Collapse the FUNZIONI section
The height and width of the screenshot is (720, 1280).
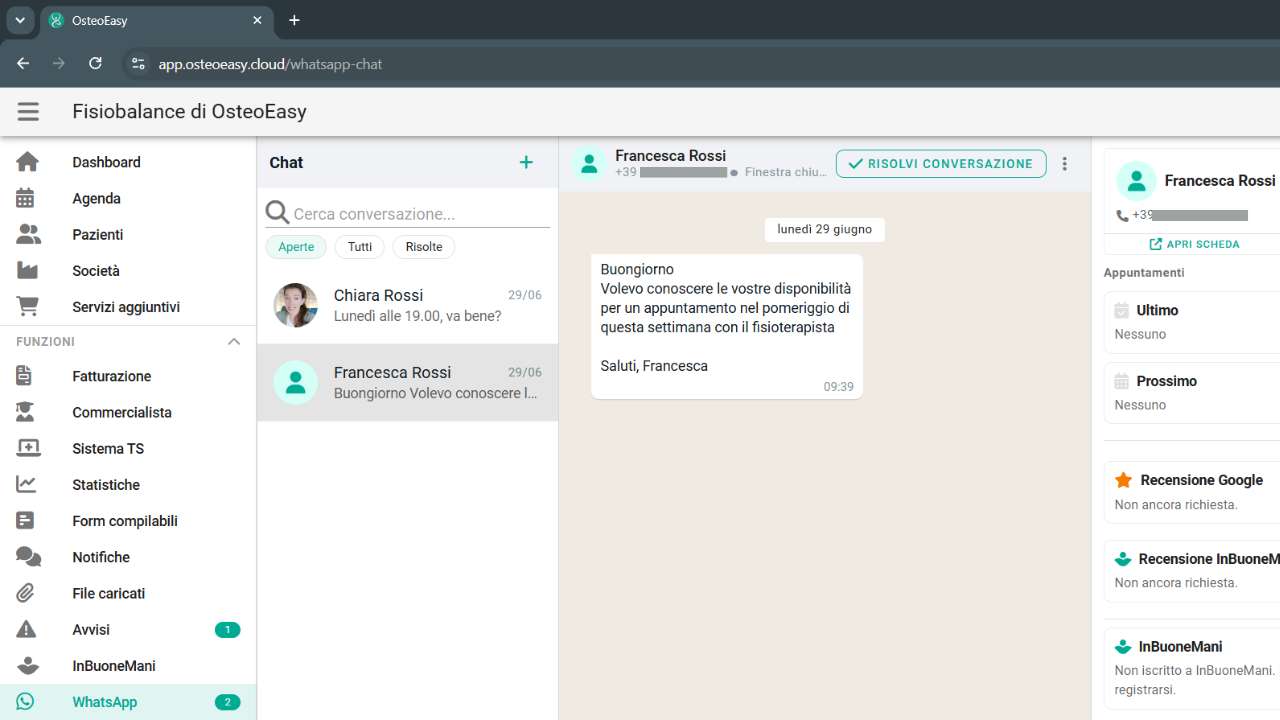(234, 341)
